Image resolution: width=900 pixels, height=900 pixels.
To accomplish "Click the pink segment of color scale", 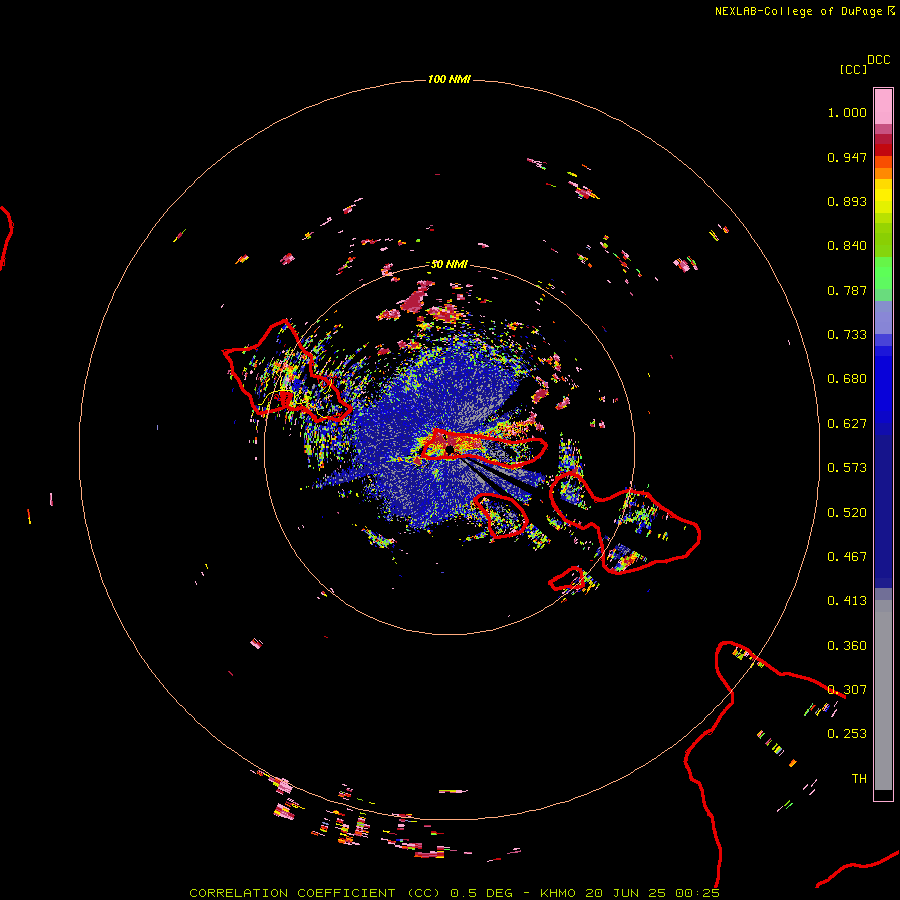I will click(883, 107).
